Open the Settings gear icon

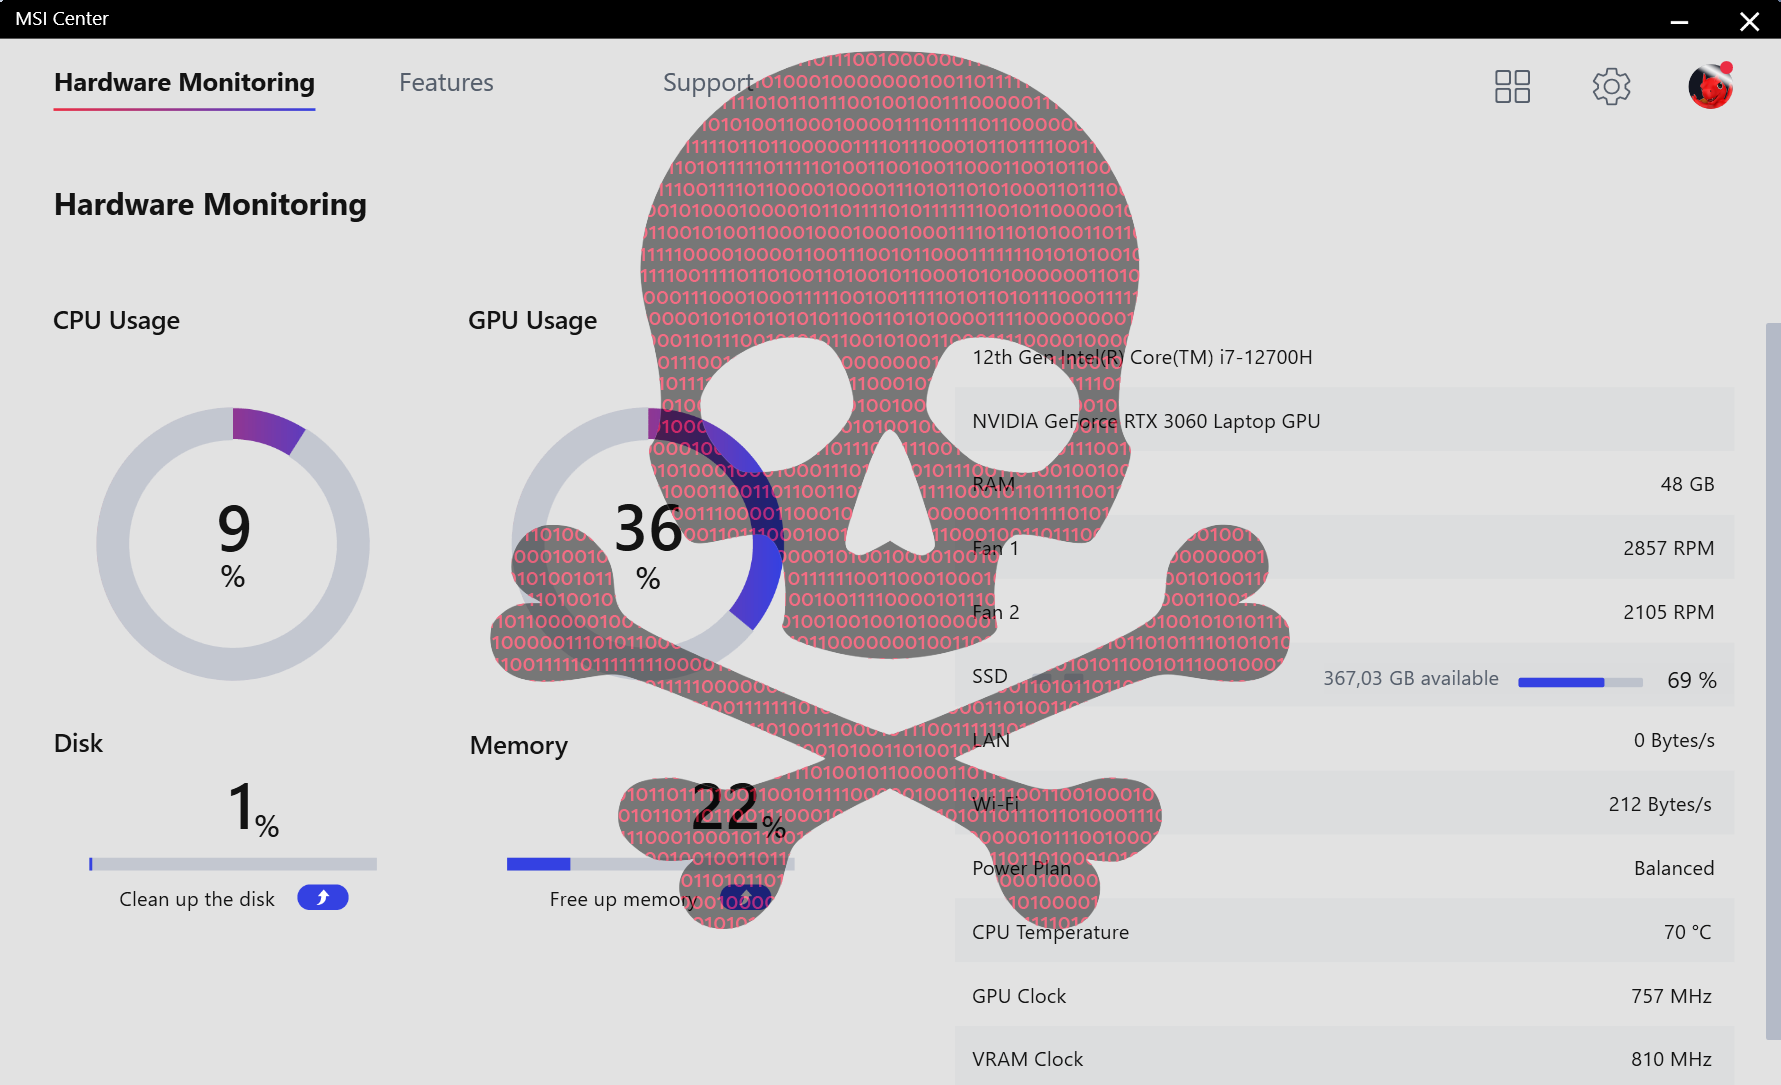1611,87
